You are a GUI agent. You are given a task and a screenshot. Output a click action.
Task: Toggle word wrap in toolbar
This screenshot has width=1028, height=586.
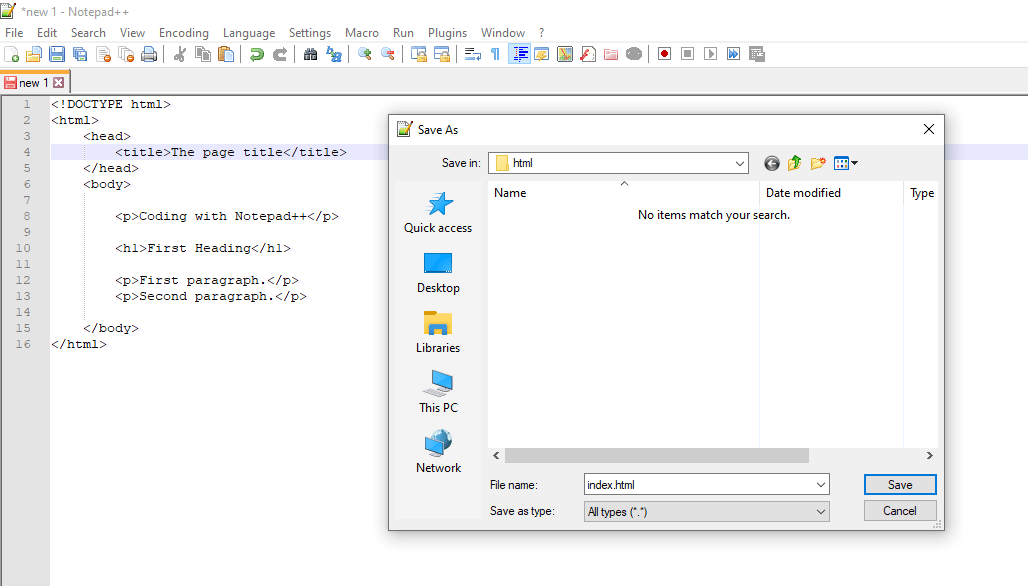click(473, 54)
